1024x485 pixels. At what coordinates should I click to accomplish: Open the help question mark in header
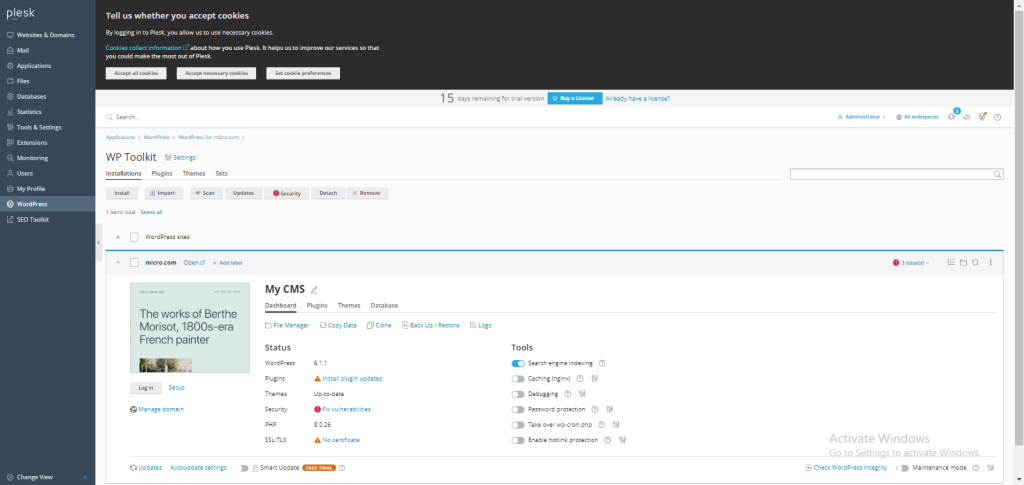point(997,117)
